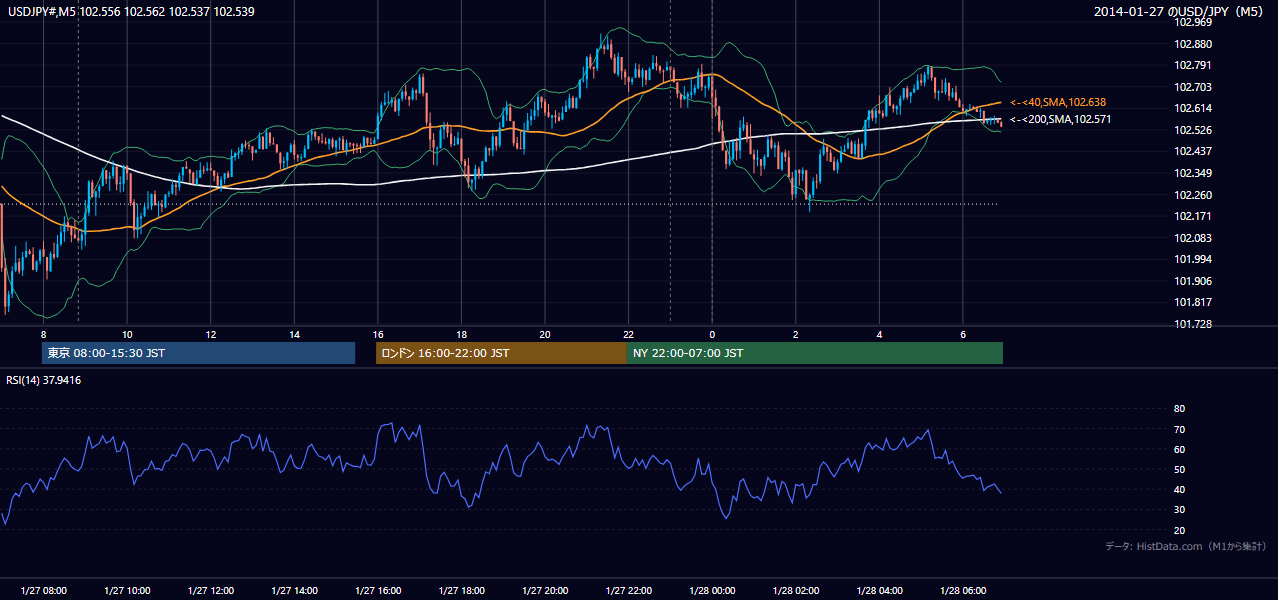The width and height of the screenshot is (1278, 600).
Task: Click price axis value 102.703
Action: click(1193, 87)
